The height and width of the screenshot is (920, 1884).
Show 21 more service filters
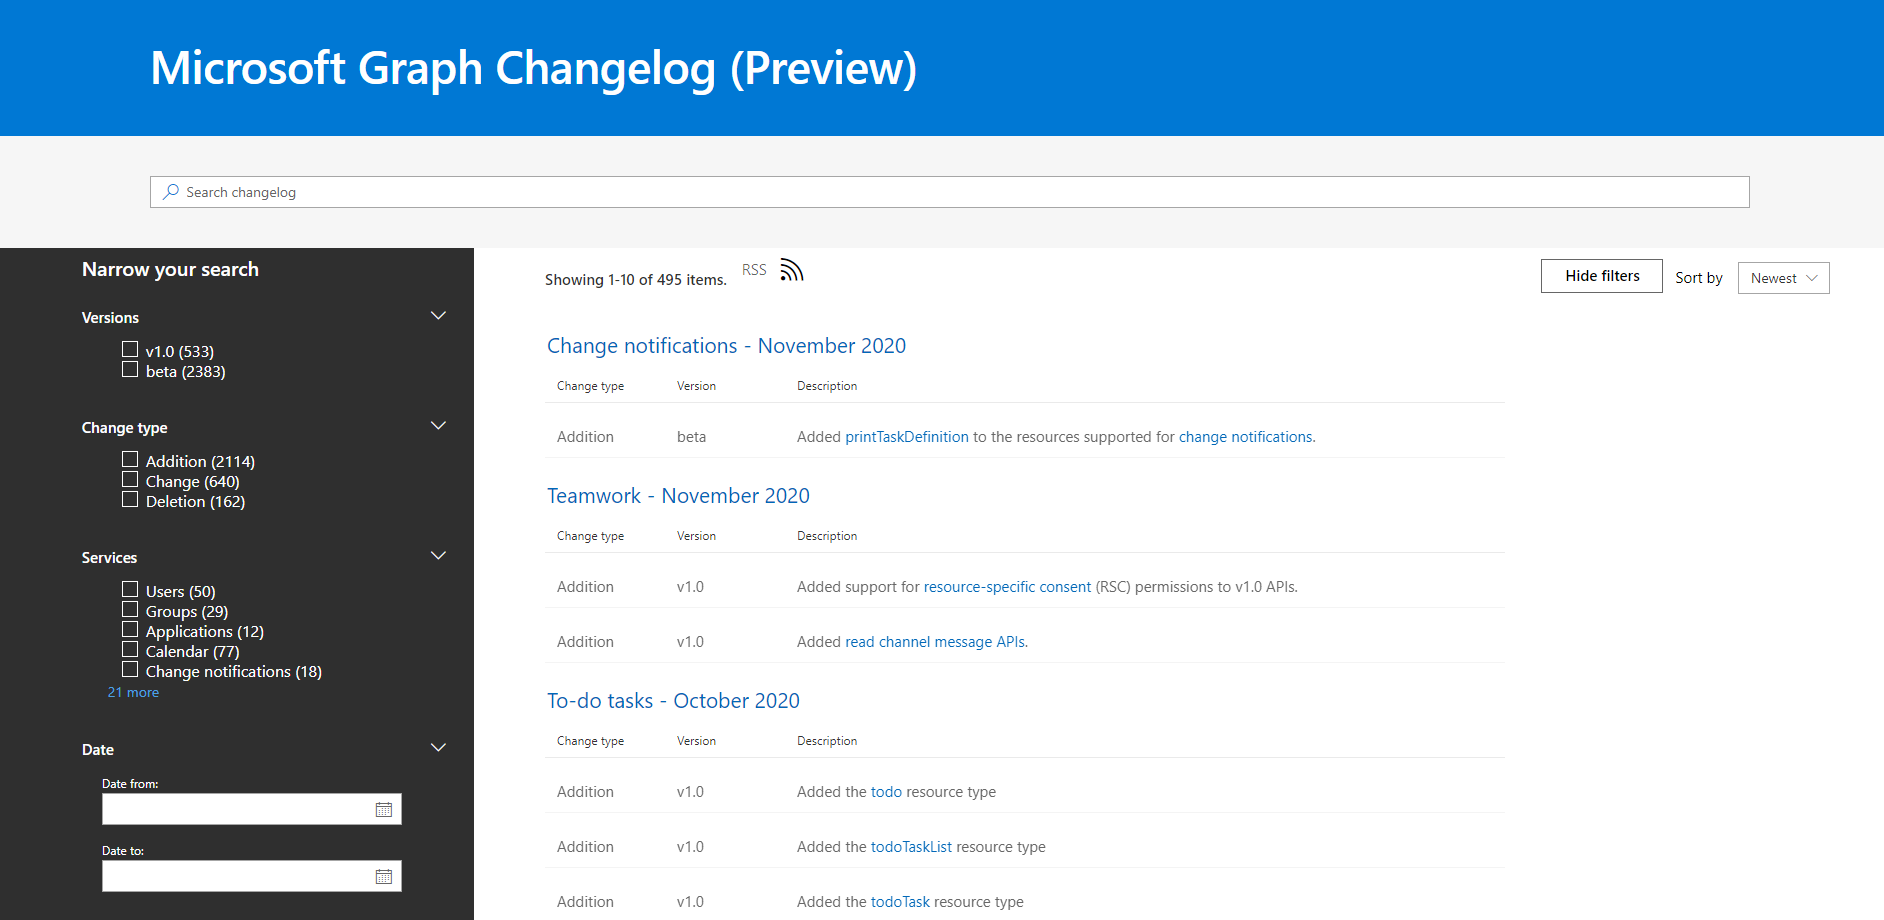tap(132, 691)
